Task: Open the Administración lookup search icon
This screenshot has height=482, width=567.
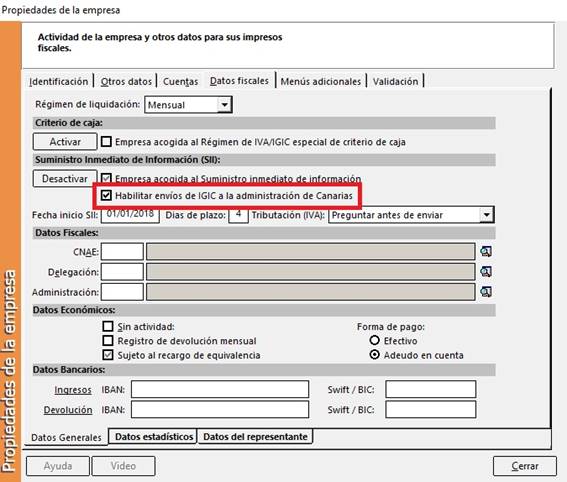Action: pyautogui.click(x=486, y=291)
